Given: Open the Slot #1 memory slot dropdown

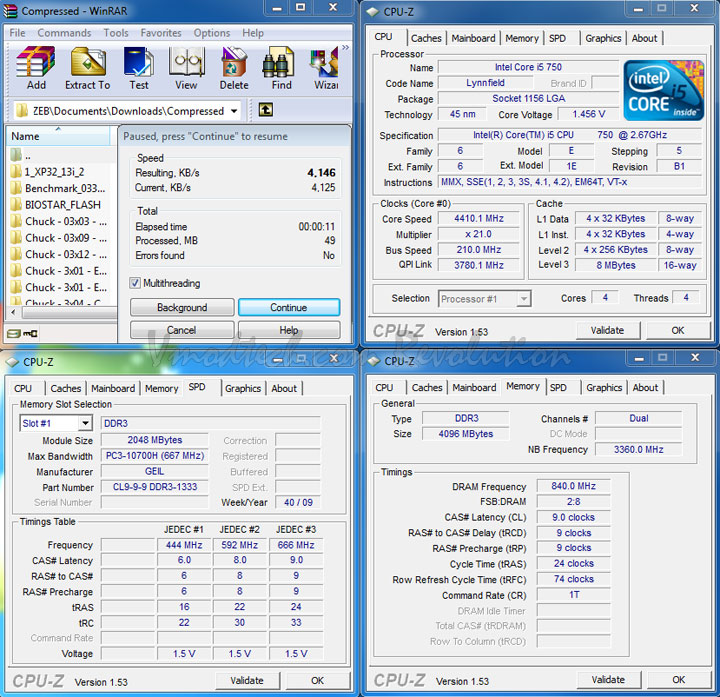Looking at the screenshot, I should tap(85, 423).
